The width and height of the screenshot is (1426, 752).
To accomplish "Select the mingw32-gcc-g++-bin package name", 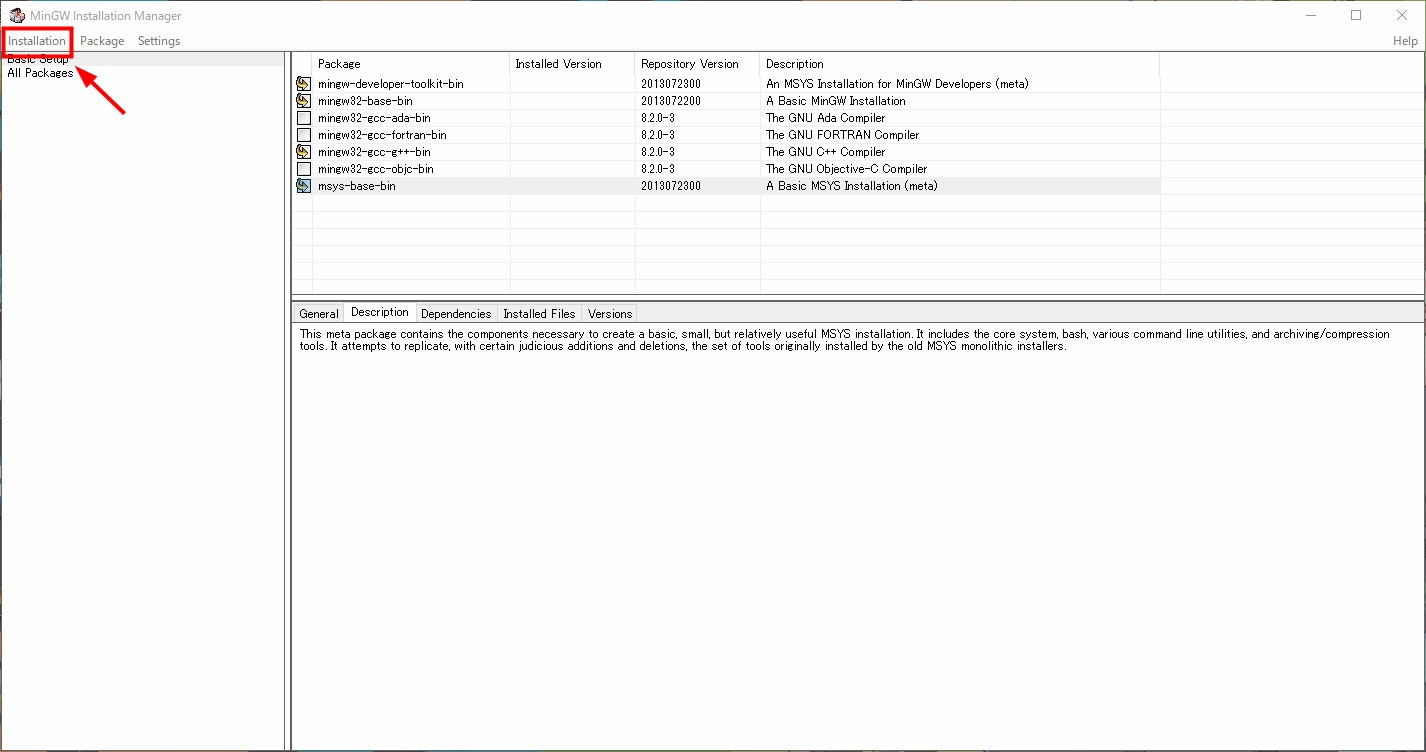I will pyautogui.click(x=374, y=152).
